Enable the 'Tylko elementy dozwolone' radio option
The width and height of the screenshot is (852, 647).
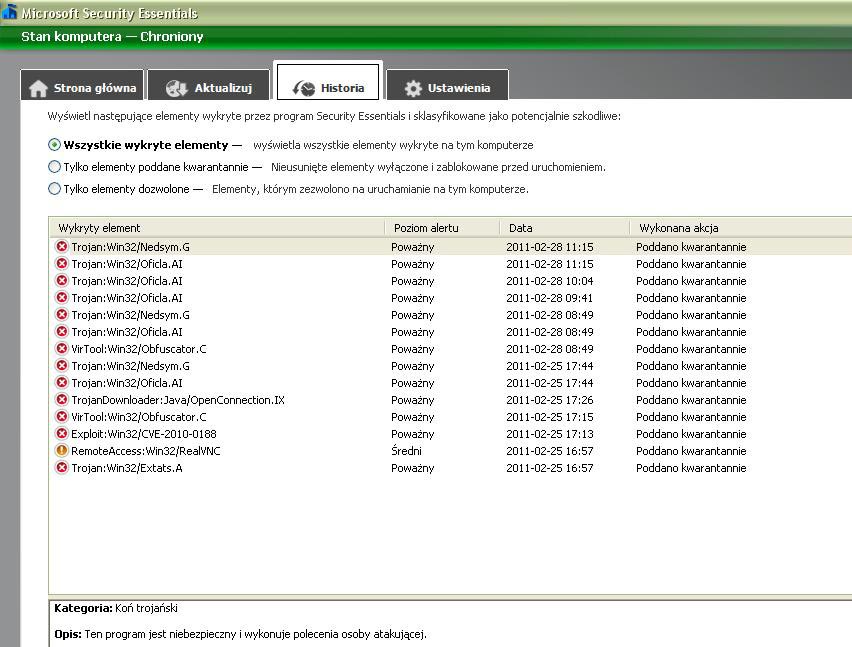(54, 189)
